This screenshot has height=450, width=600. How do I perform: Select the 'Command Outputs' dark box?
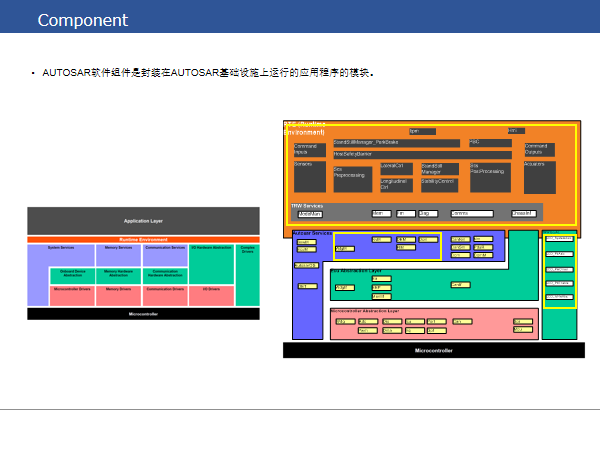[540, 149]
